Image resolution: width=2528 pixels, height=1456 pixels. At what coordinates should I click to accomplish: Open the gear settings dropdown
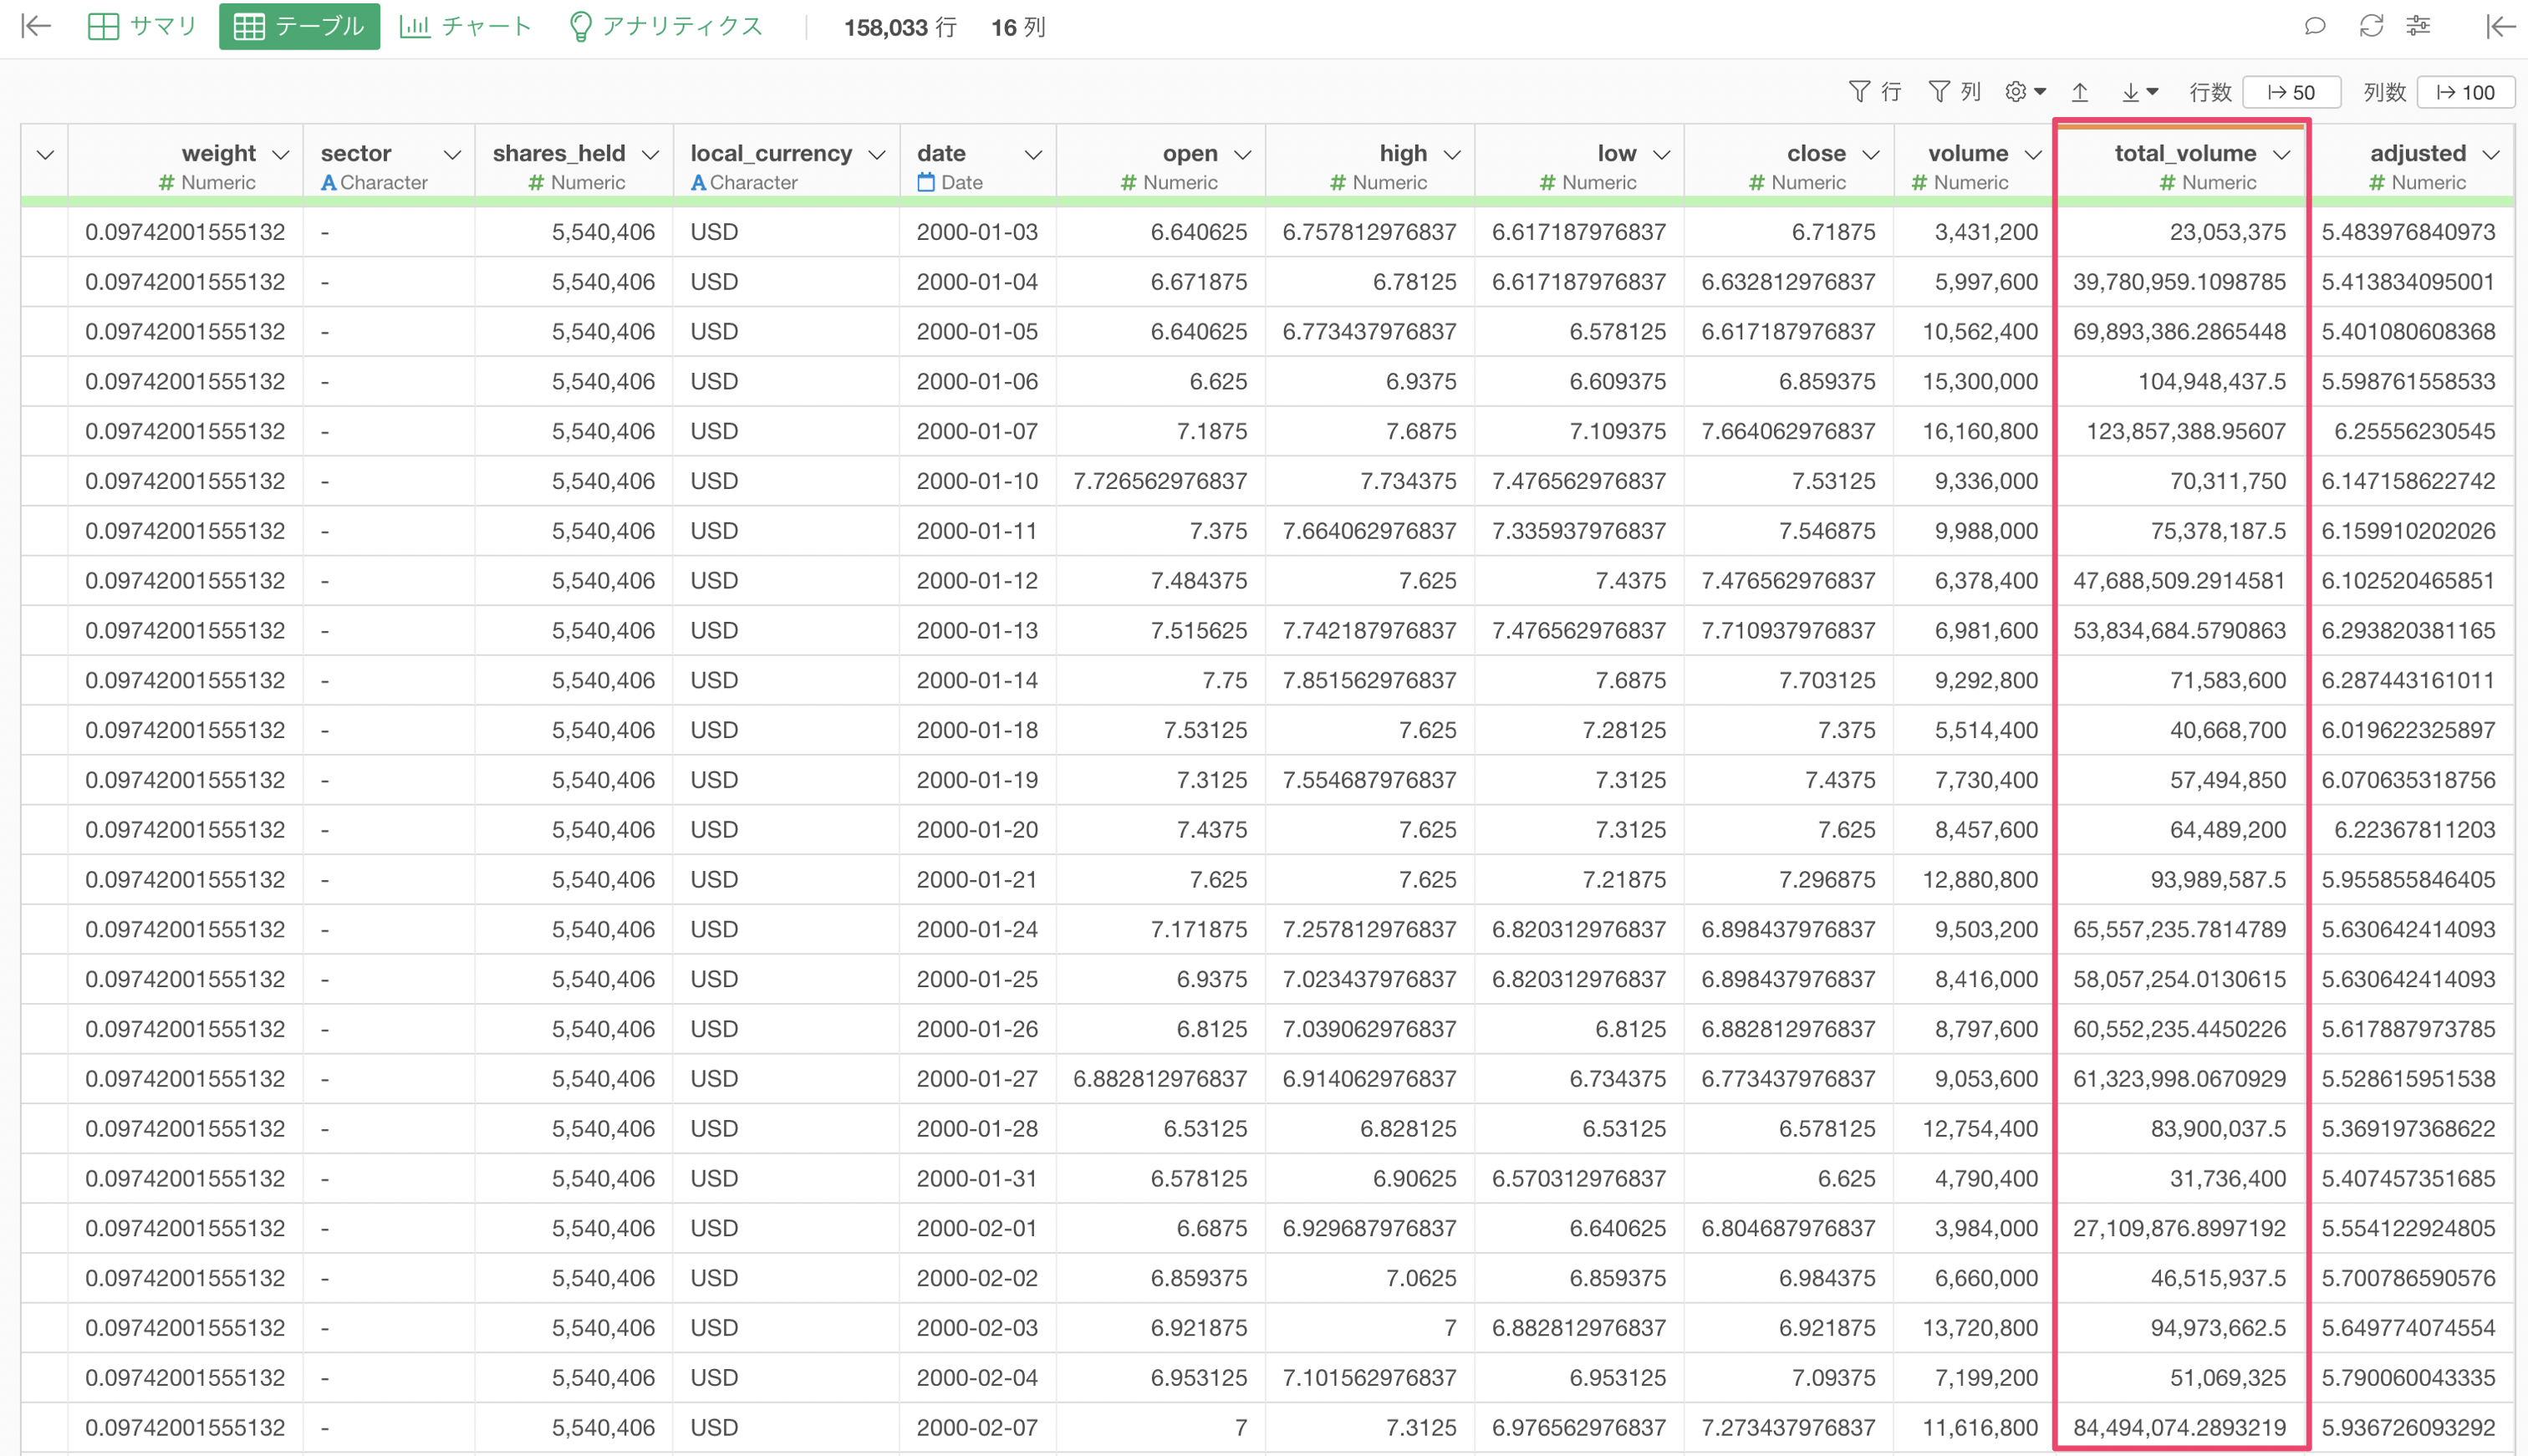[2025, 92]
